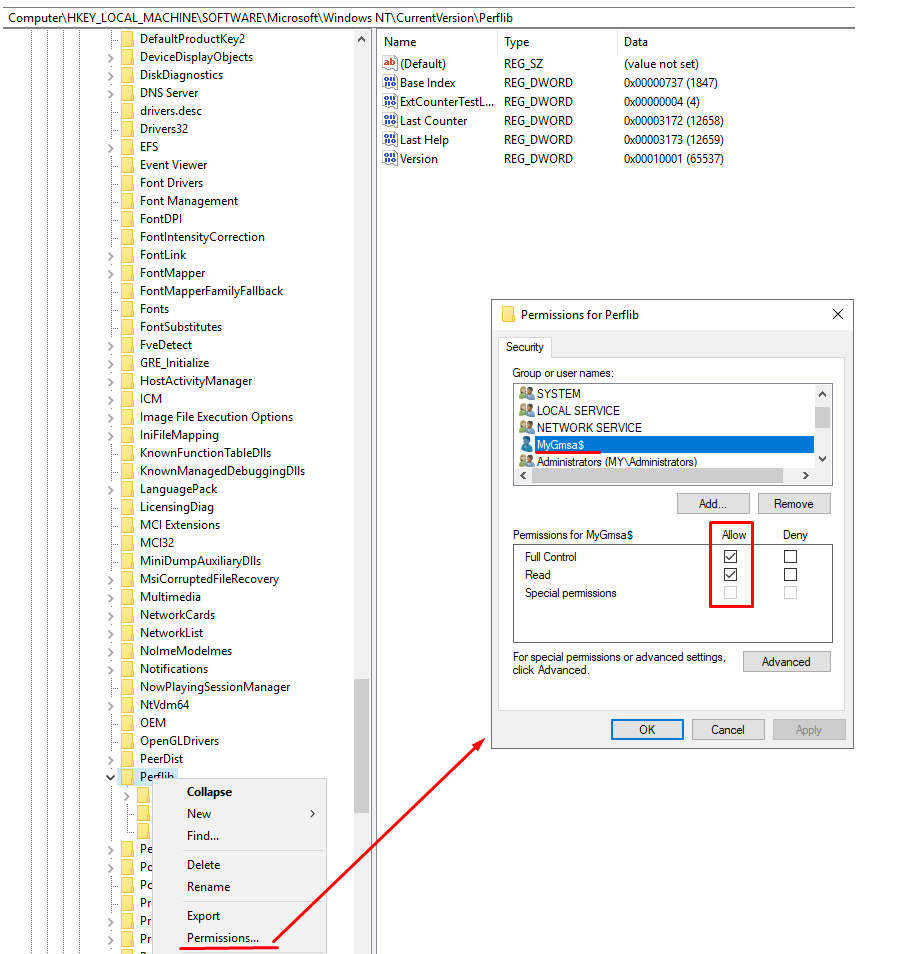Select Rename from the context menu
Image resolution: width=901 pixels, height=954 pixels.
tap(209, 887)
